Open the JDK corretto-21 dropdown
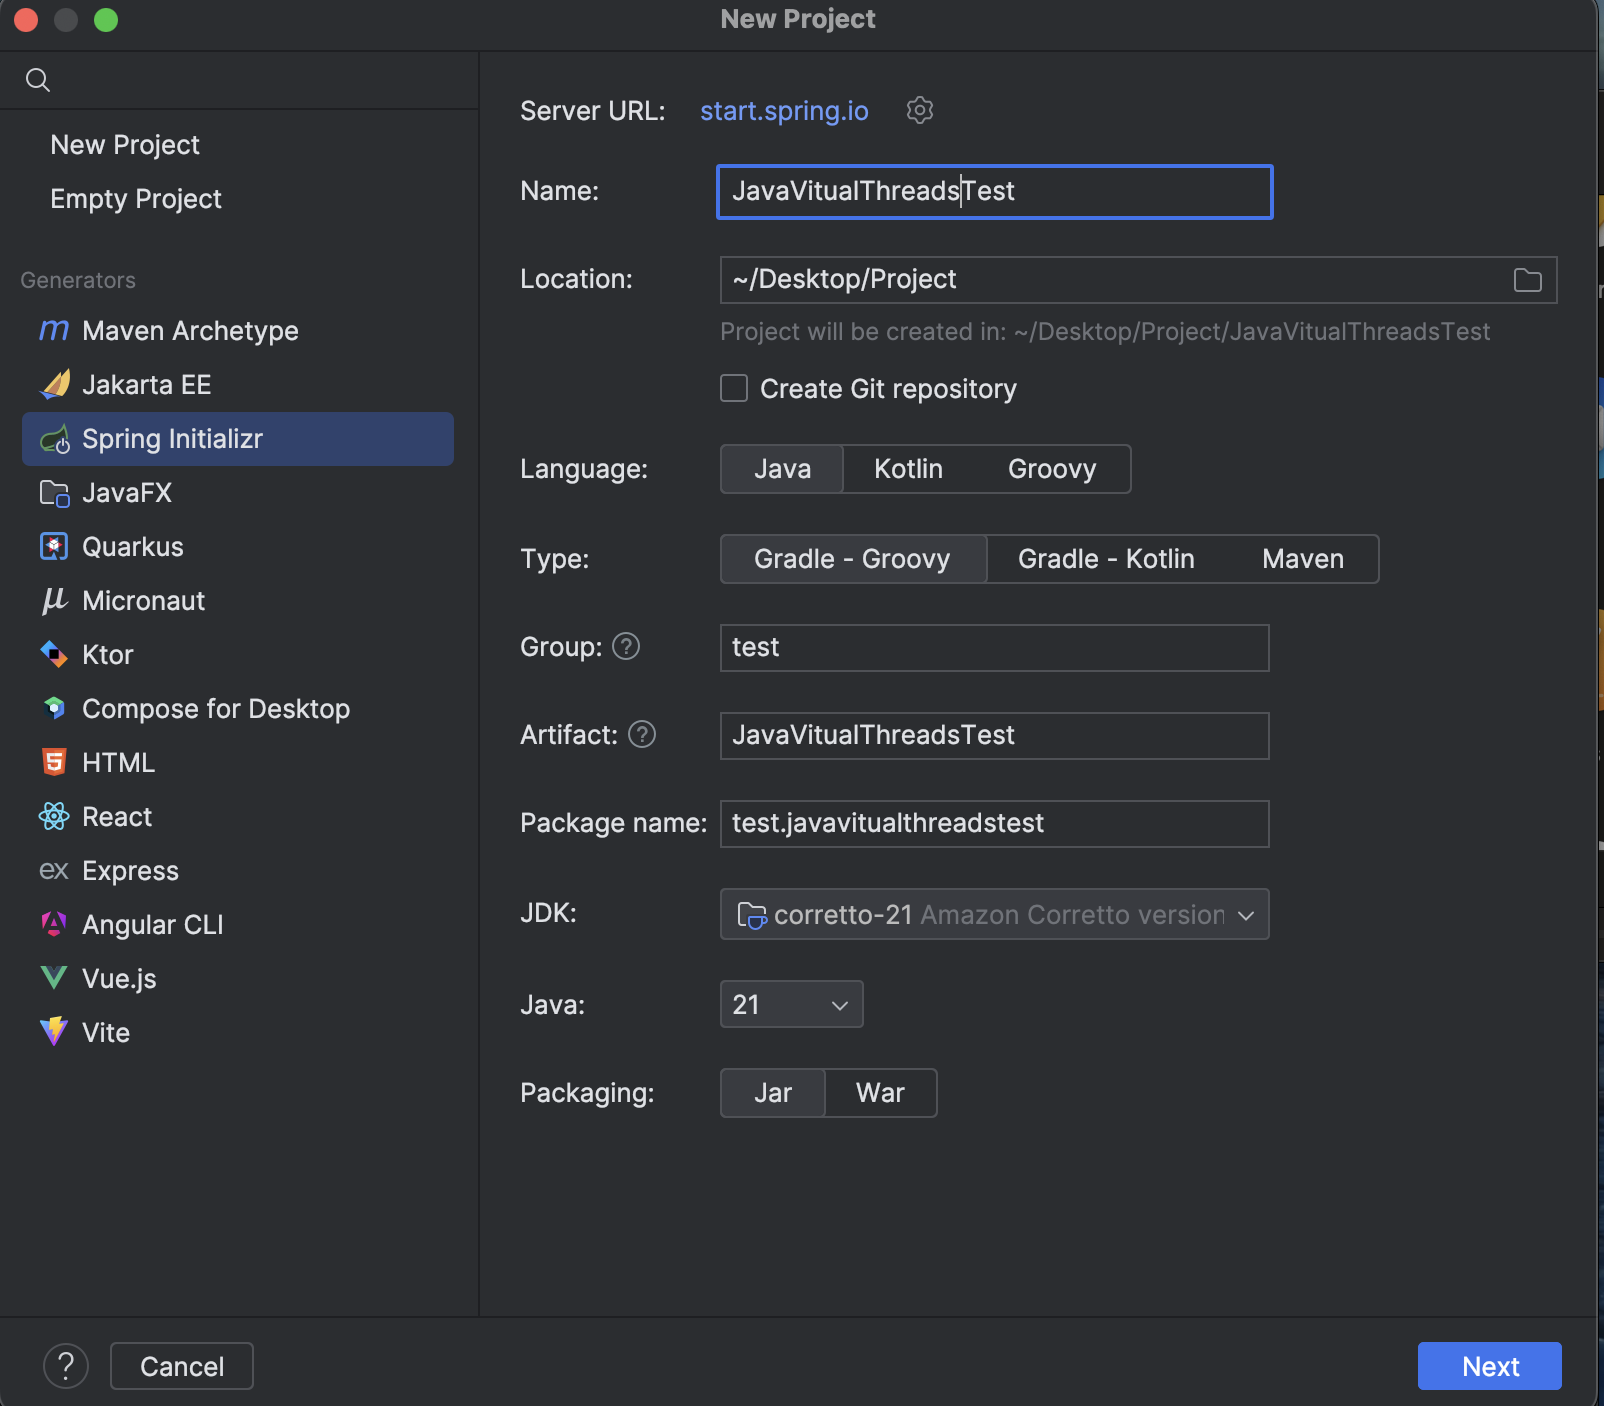The height and width of the screenshot is (1406, 1604). 995,914
